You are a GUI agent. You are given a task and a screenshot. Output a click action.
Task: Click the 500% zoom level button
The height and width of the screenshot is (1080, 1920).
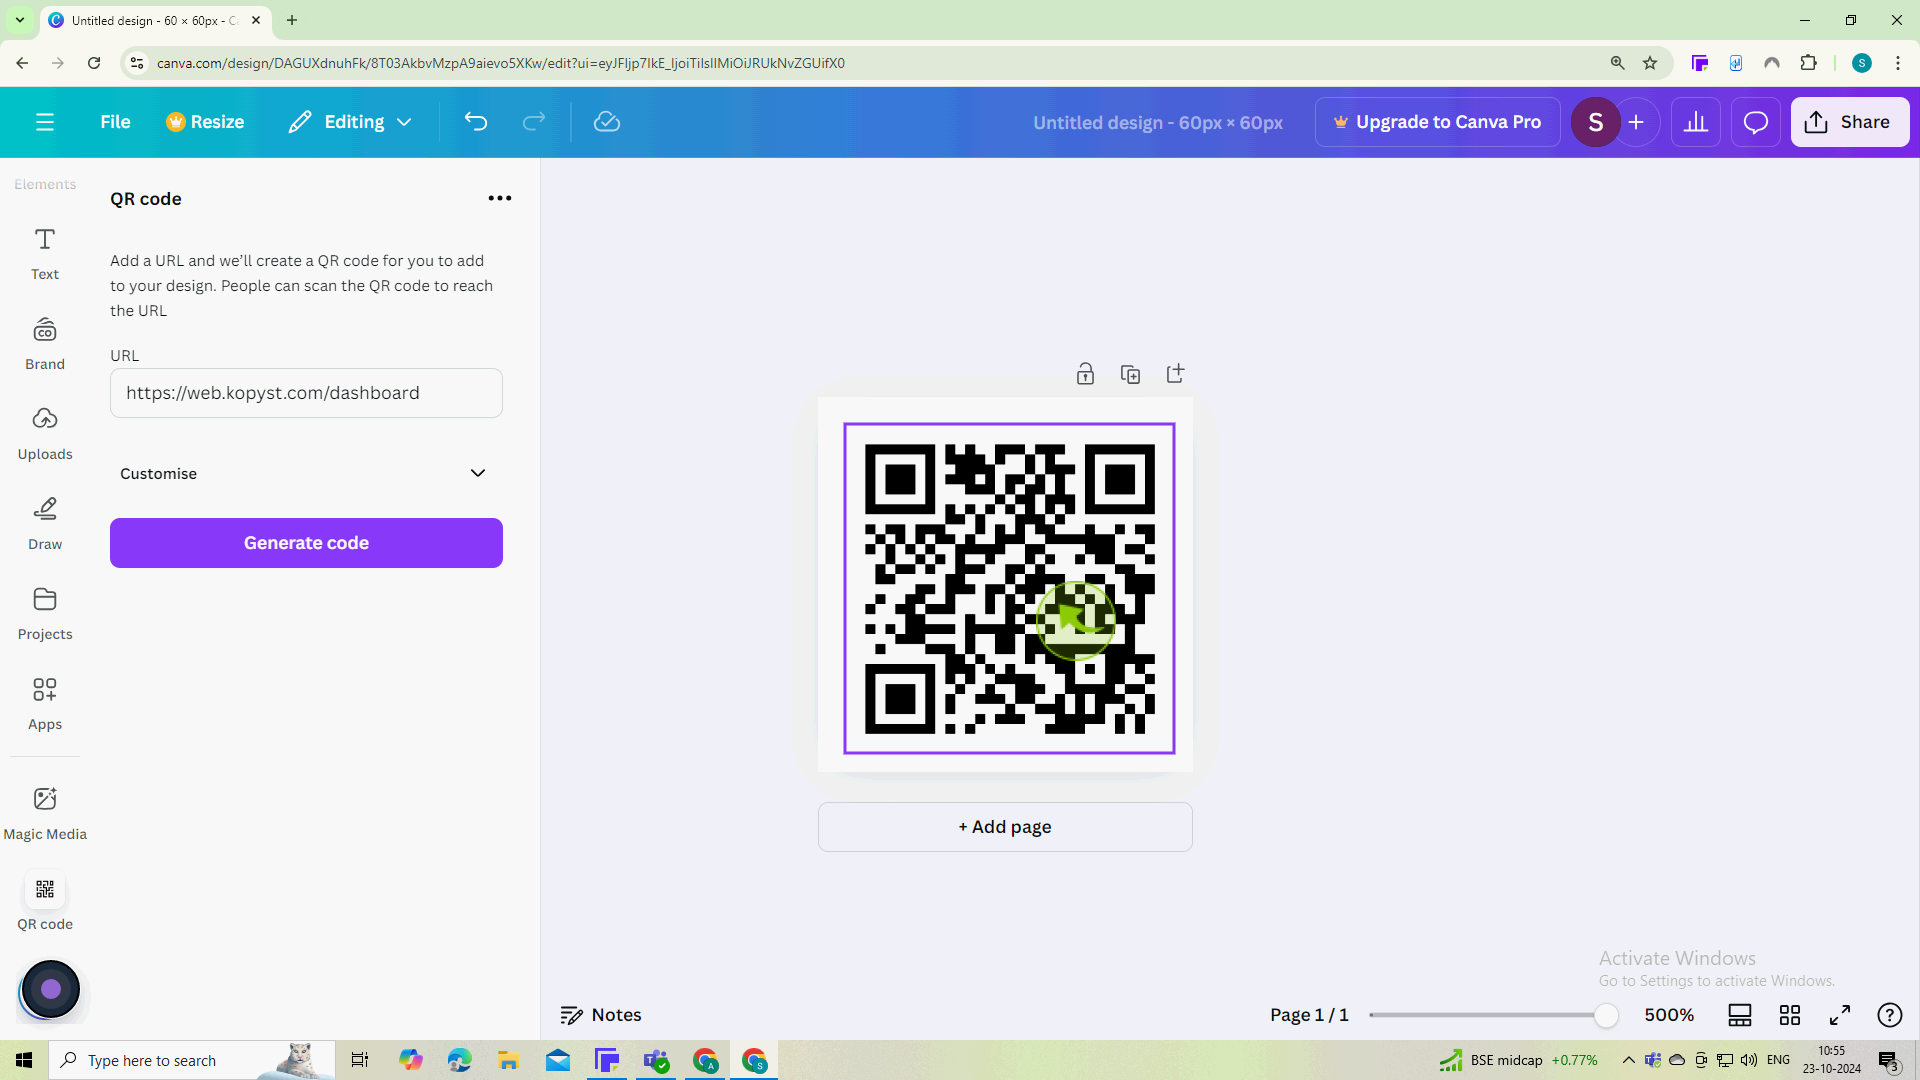pyautogui.click(x=1669, y=1015)
